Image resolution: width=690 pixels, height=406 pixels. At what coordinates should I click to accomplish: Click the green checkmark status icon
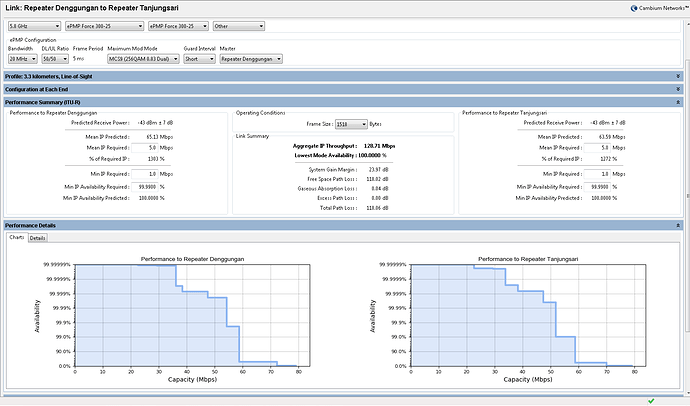click(651, 401)
